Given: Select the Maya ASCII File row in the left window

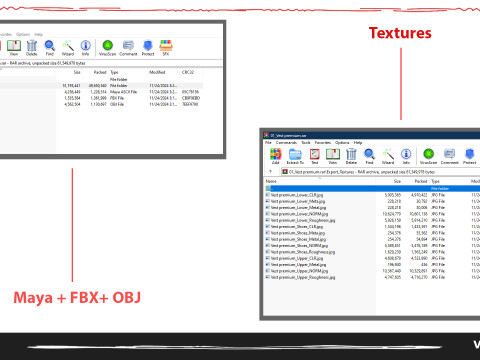Looking at the screenshot, I should tap(101, 92).
